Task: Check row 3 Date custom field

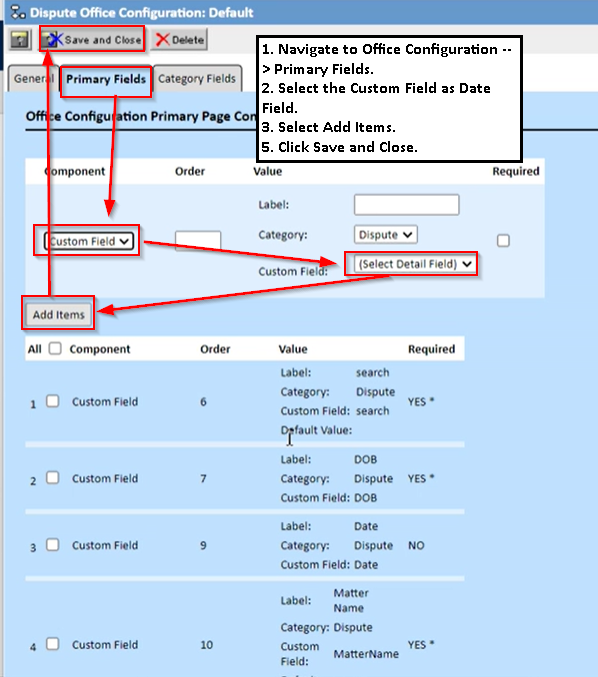Action: [x=53, y=544]
